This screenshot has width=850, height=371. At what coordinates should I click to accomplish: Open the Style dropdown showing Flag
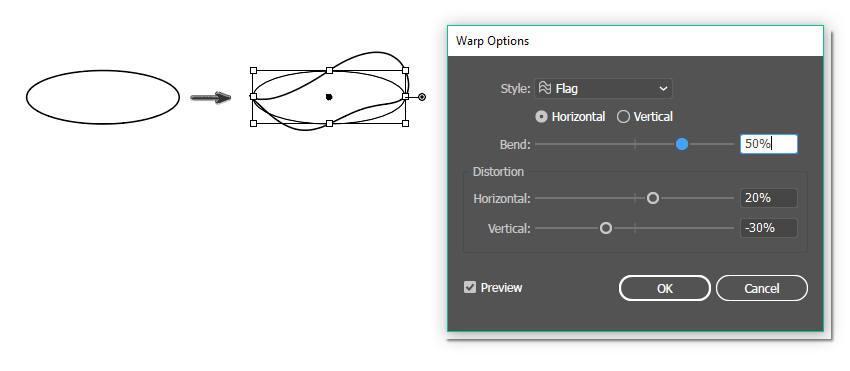603,88
